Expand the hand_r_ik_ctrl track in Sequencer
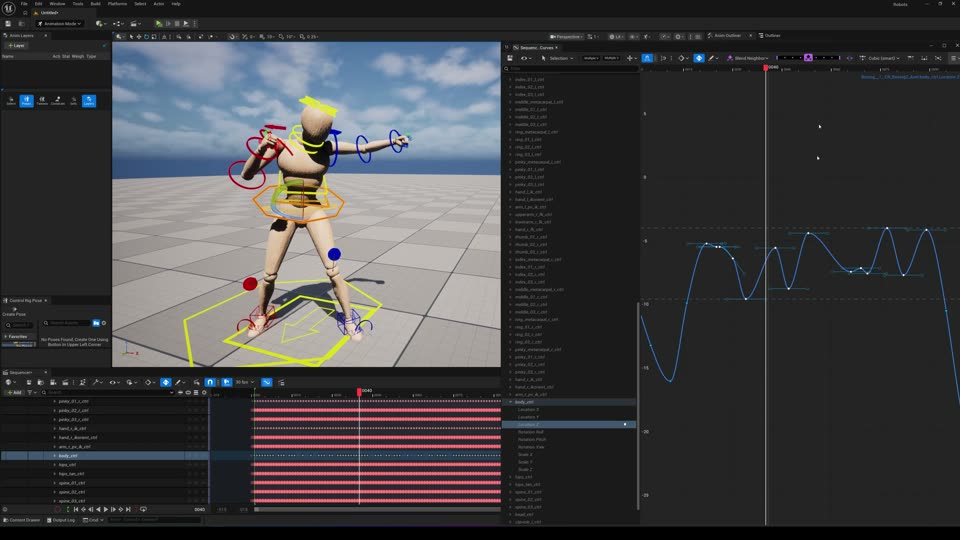The image size is (960, 540). point(54,429)
